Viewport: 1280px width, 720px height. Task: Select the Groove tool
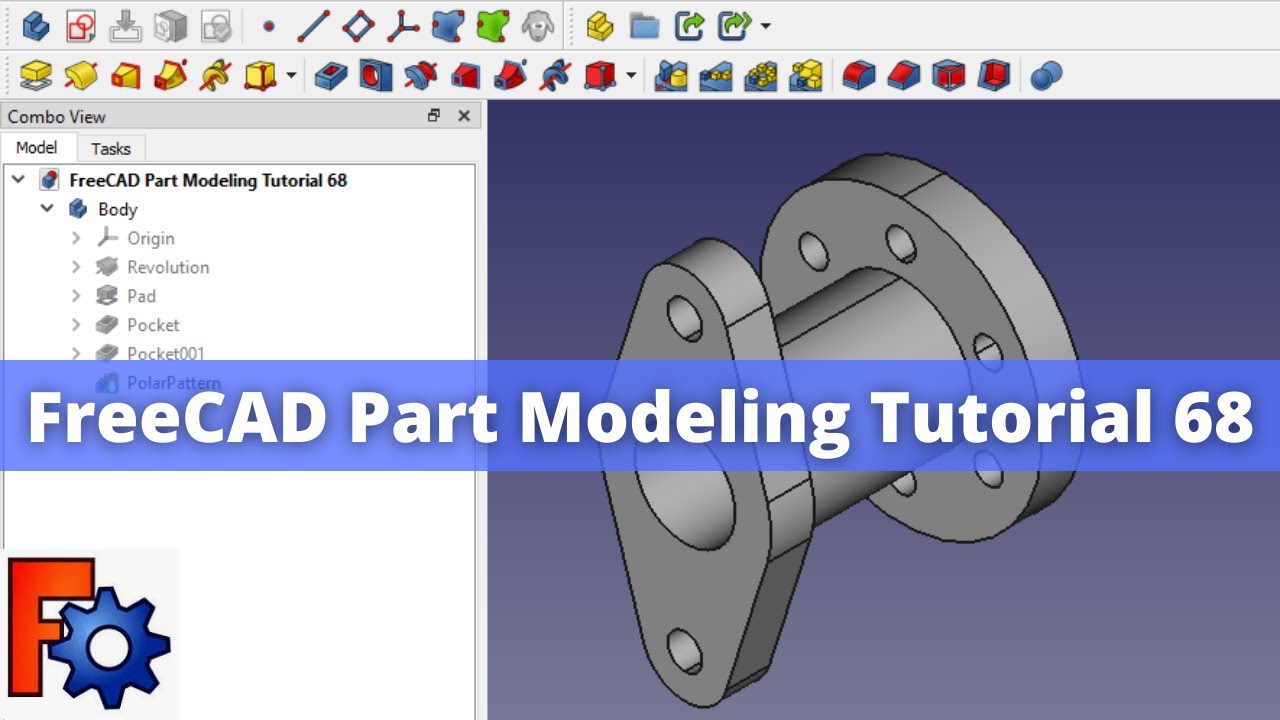421,75
